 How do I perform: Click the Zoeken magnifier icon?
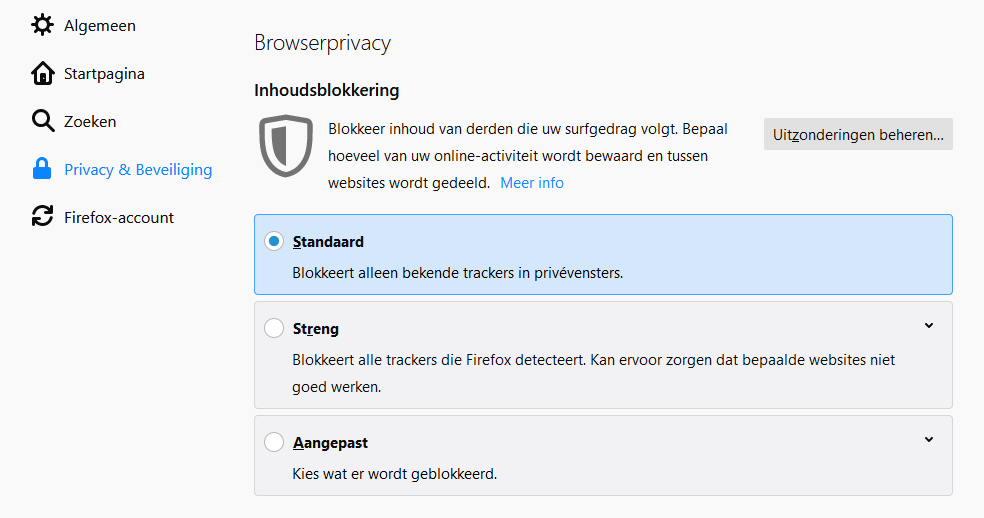tap(42, 121)
